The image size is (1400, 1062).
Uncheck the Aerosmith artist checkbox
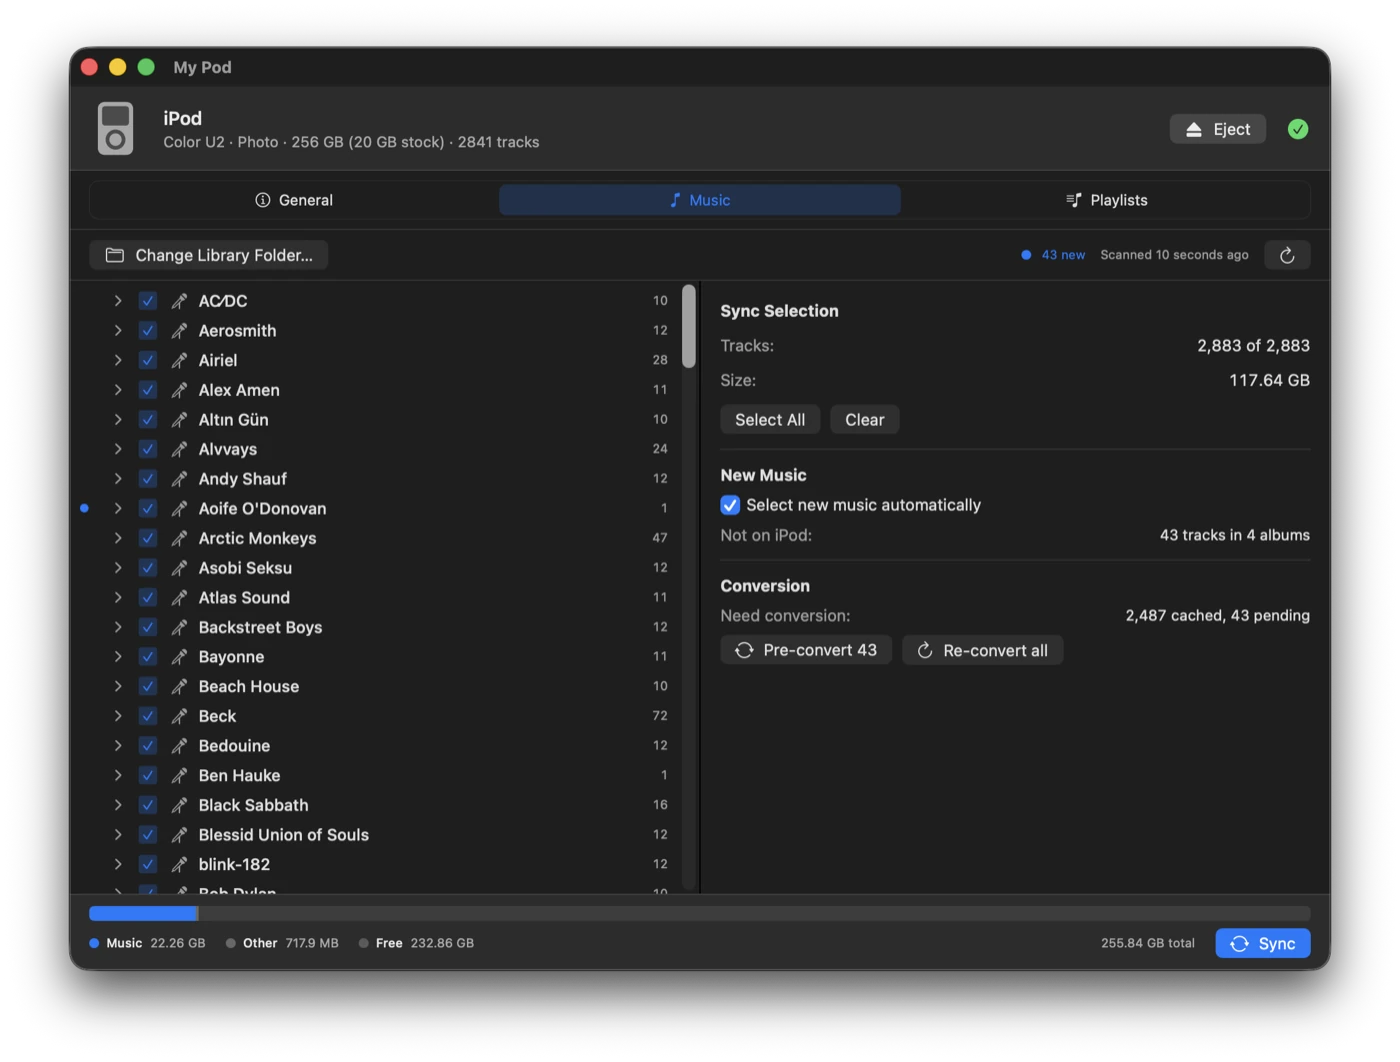click(x=148, y=331)
